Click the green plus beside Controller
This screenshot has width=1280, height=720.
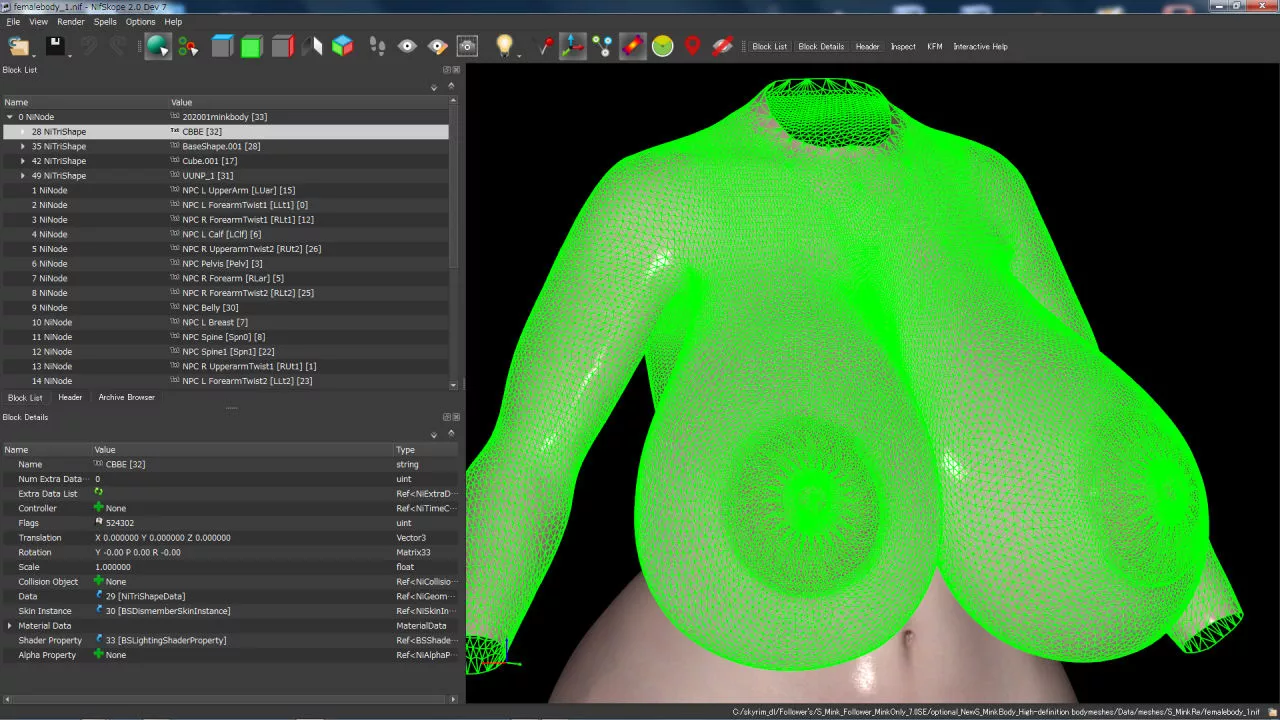coord(99,508)
